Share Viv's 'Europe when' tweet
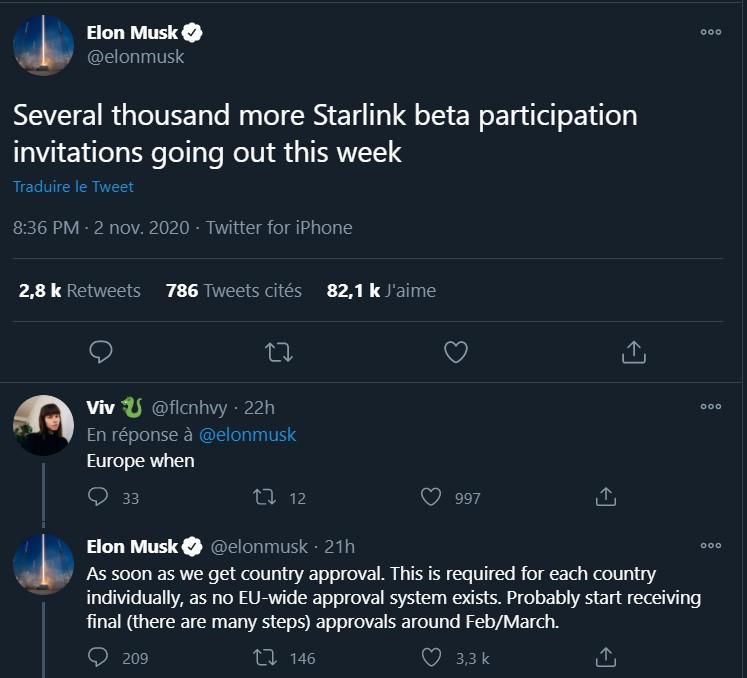The height and width of the screenshot is (678, 747). click(606, 497)
